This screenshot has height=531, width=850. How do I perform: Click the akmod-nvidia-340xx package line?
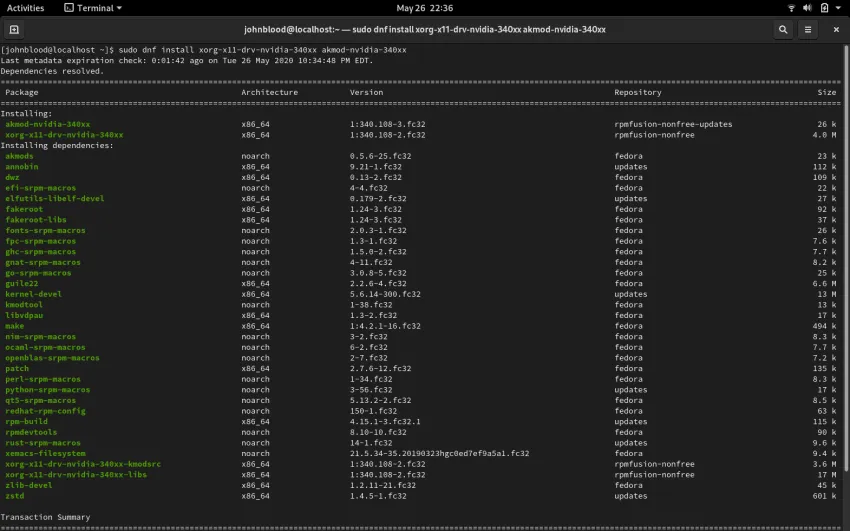pyautogui.click(x=47, y=124)
